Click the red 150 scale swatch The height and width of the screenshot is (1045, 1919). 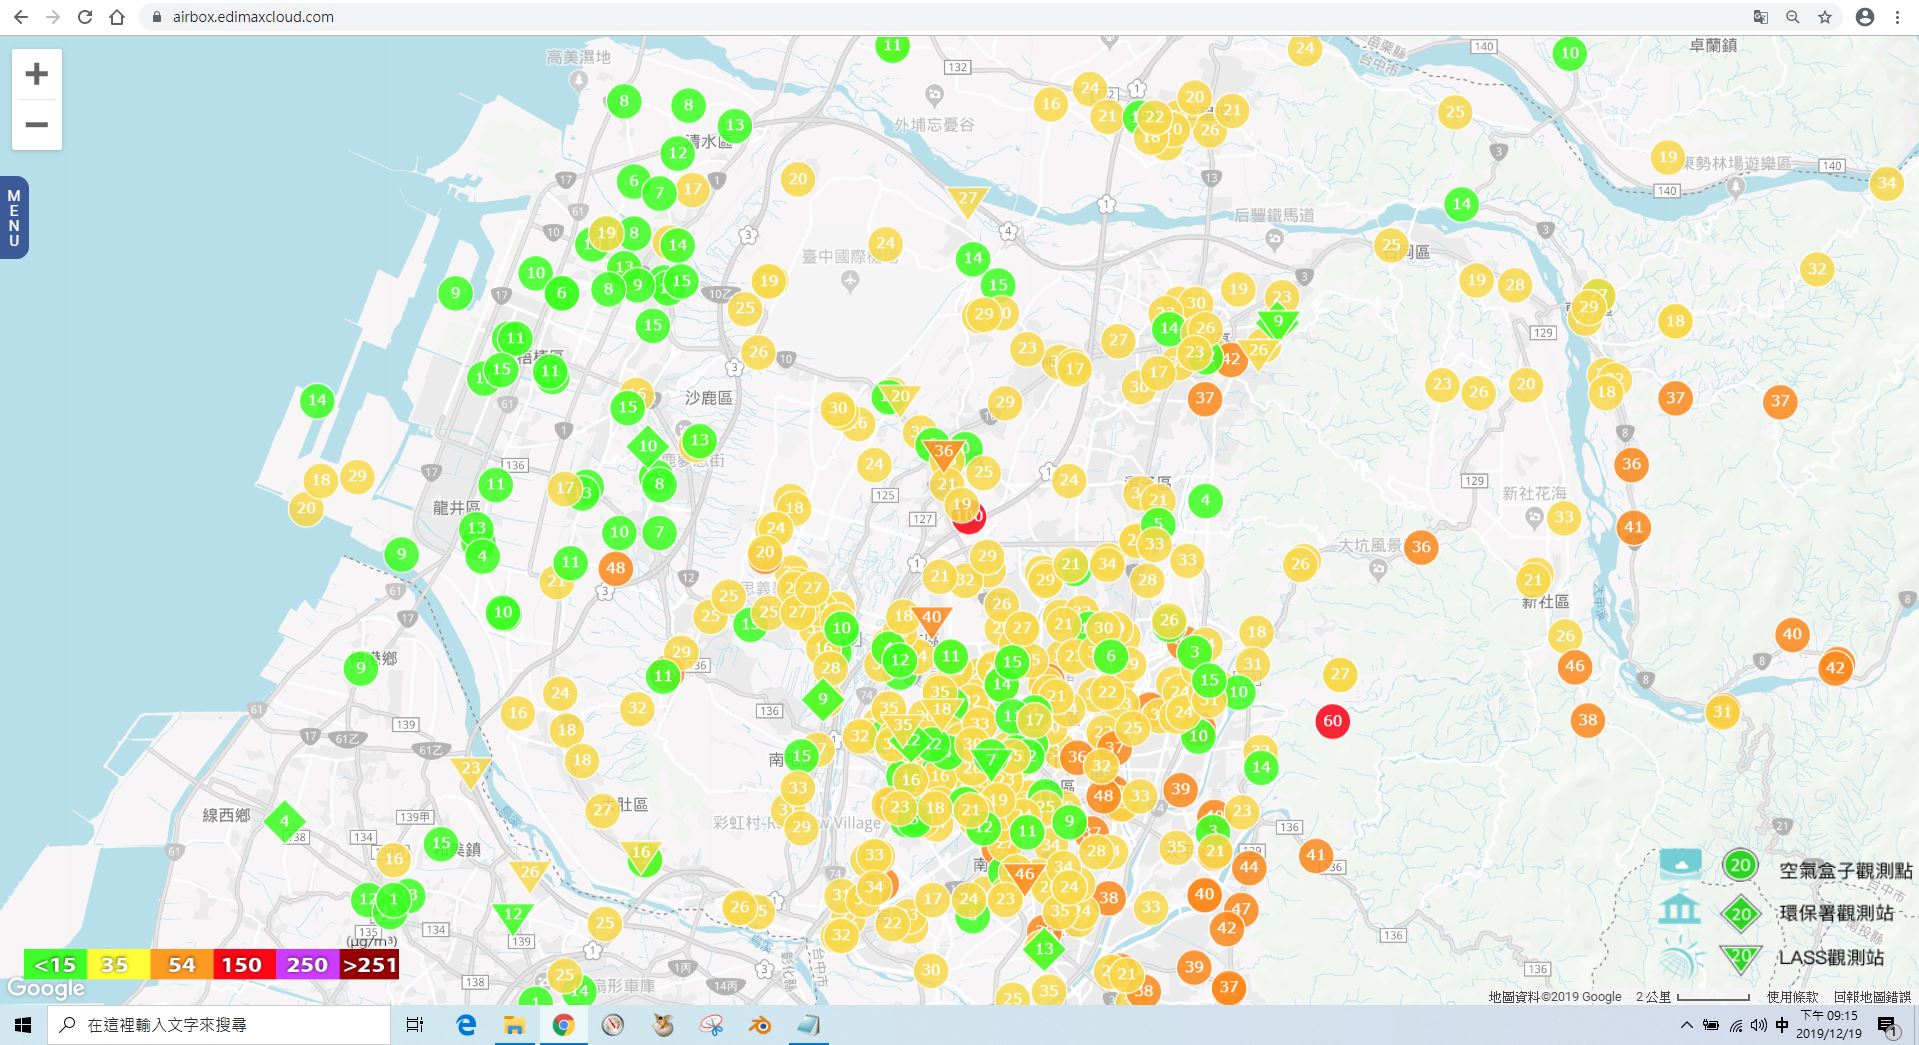pos(244,965)
